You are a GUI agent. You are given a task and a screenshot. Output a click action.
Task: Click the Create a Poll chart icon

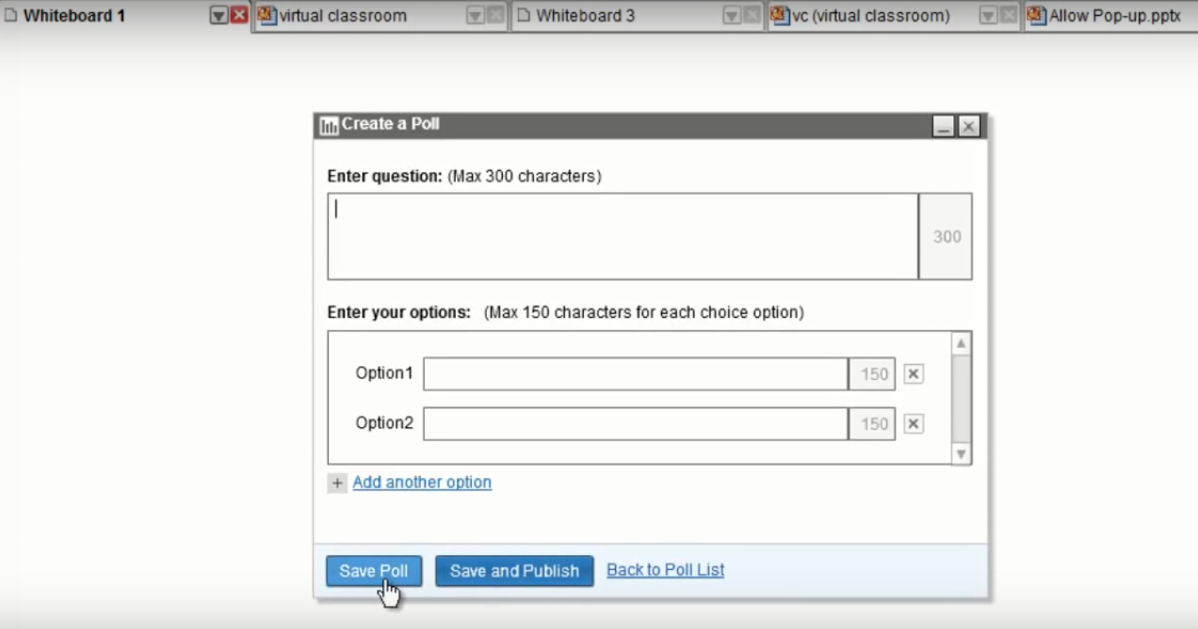pos(329,125)
